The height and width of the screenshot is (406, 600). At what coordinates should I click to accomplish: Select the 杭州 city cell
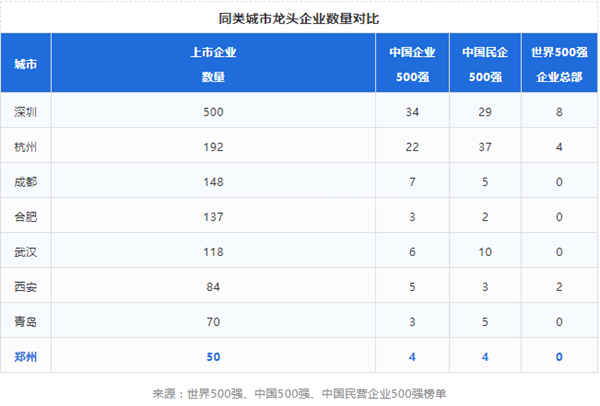26,146
